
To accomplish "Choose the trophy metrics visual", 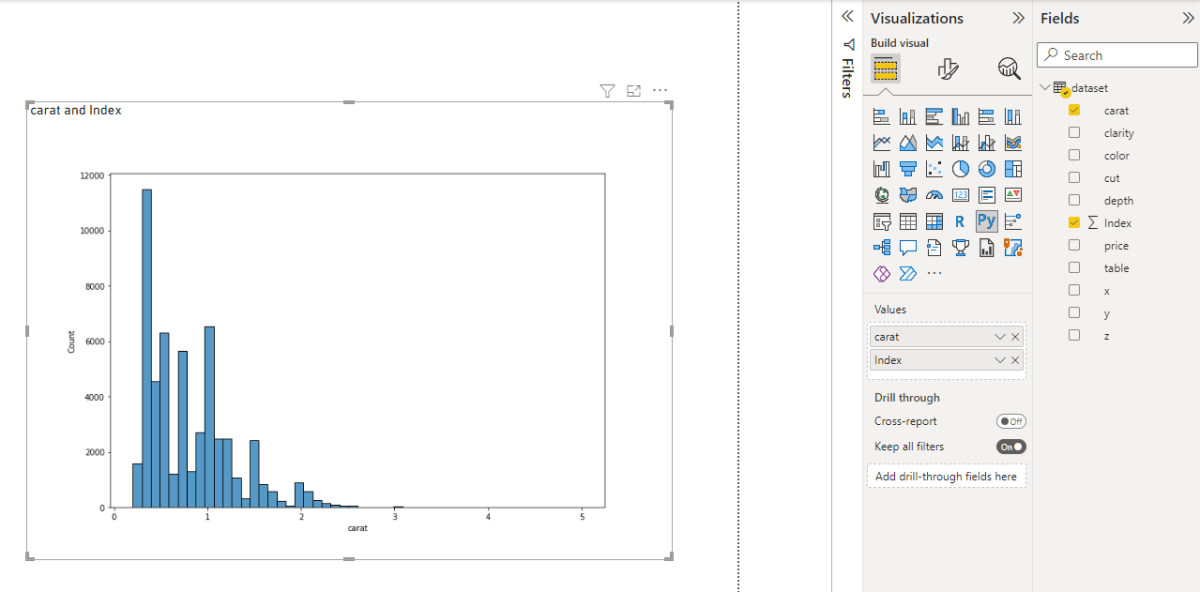I will click(960, 247).
